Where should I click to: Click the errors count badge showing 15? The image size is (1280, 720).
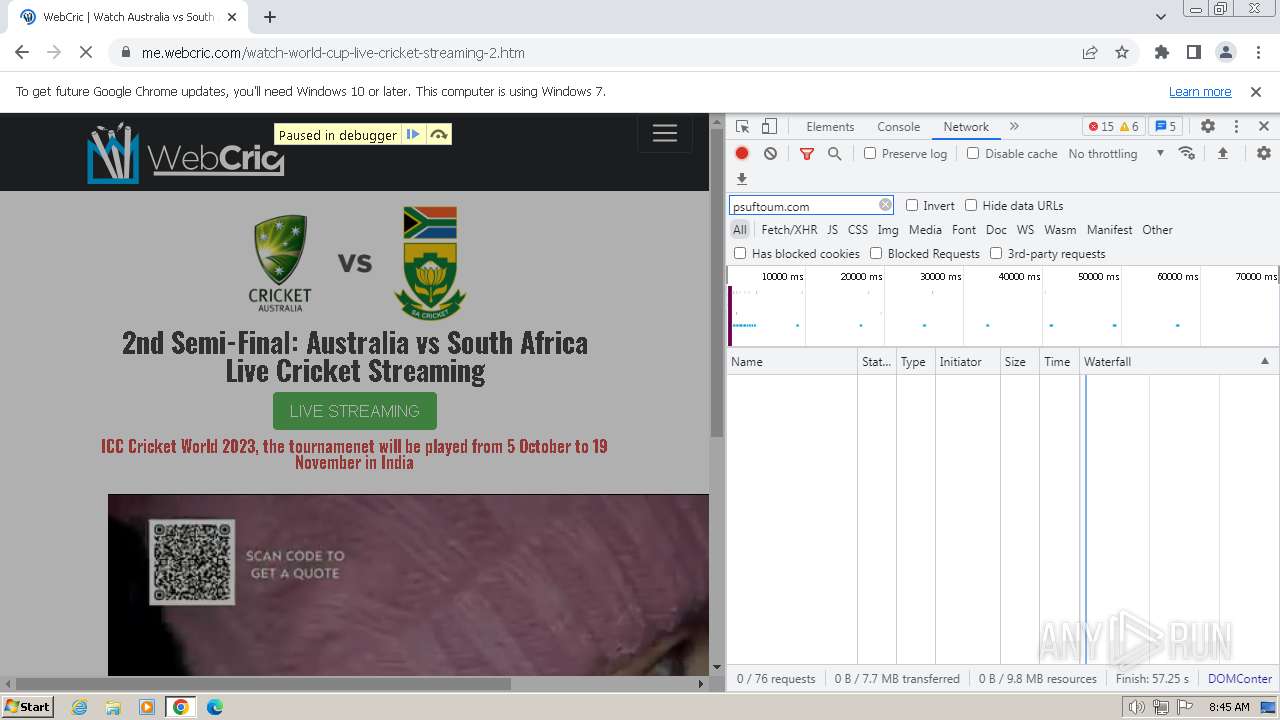tap(1100, 127)
